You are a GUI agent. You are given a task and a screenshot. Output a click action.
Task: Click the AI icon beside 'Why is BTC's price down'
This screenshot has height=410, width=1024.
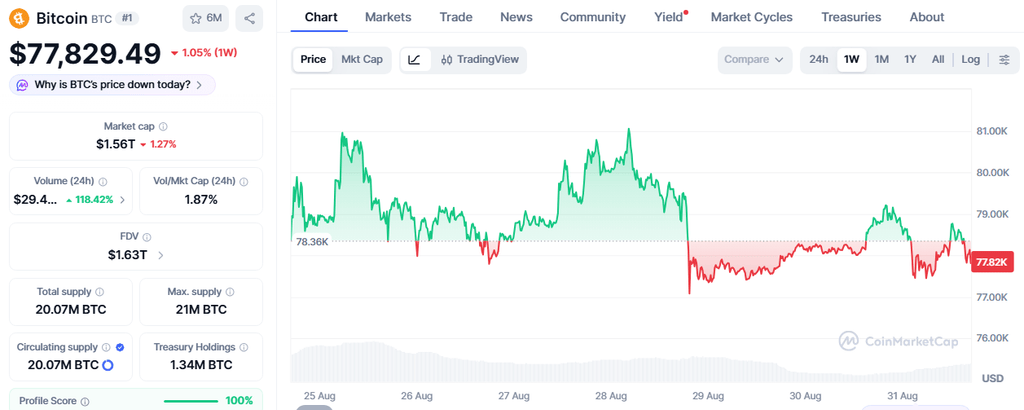click(23, 85)
